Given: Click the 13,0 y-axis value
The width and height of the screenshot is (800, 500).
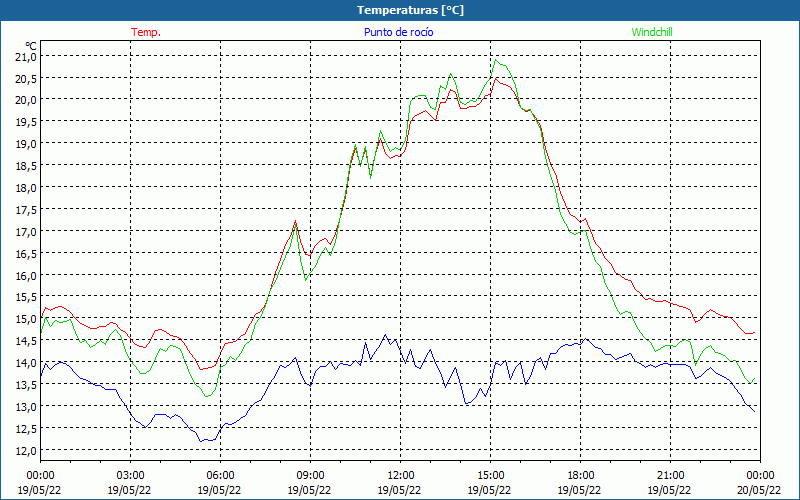Looking at the screenshot, I should (x=26, y=407).
